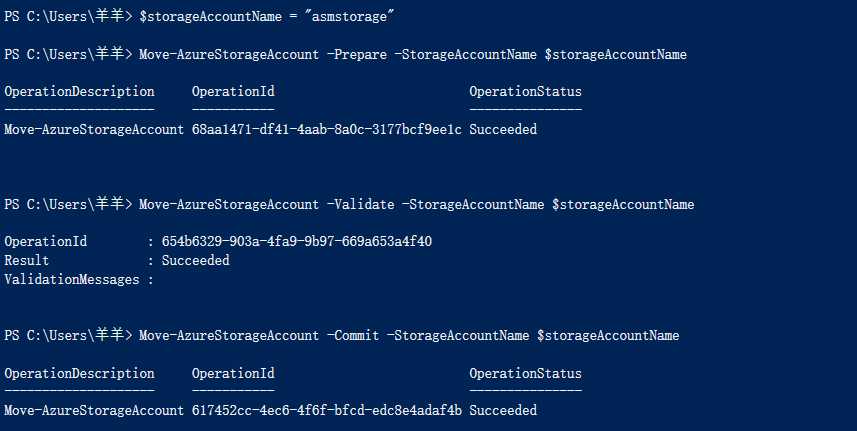
Task: Click the $storageAccountName variable in first line
Action: pos(210,16)
